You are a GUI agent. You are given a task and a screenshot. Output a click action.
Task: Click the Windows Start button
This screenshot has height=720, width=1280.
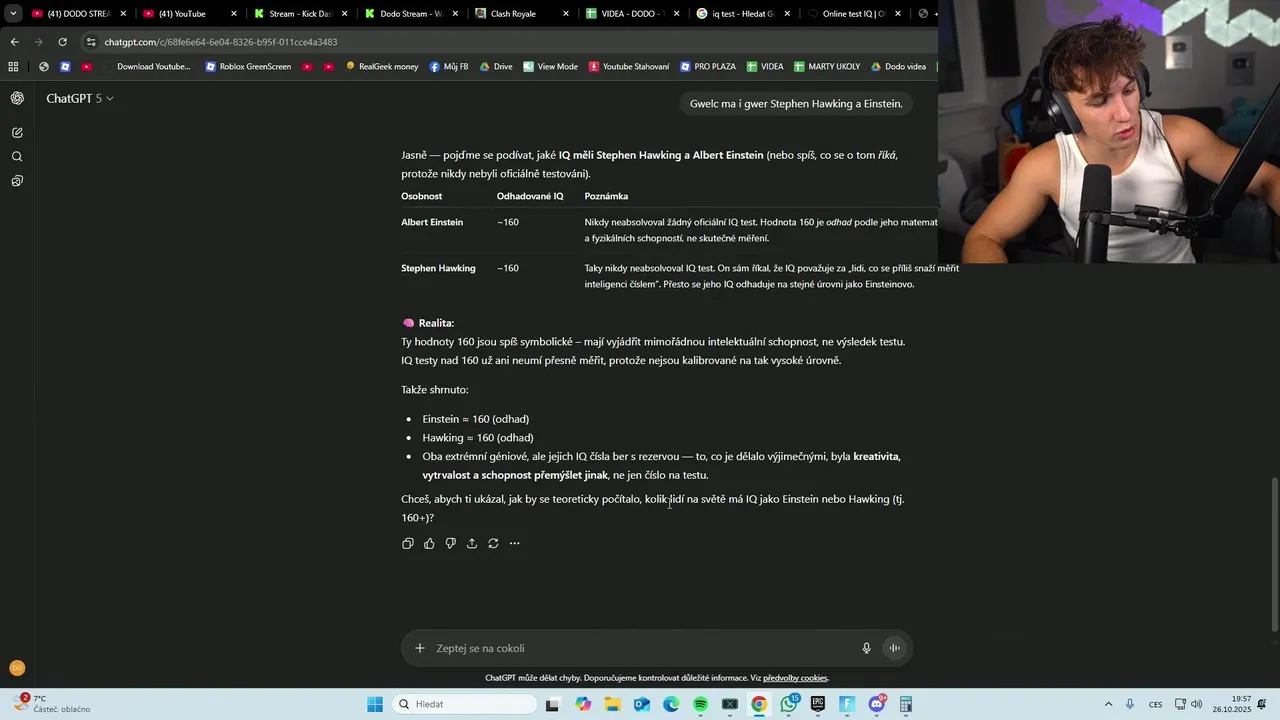(x=375, y=704)
